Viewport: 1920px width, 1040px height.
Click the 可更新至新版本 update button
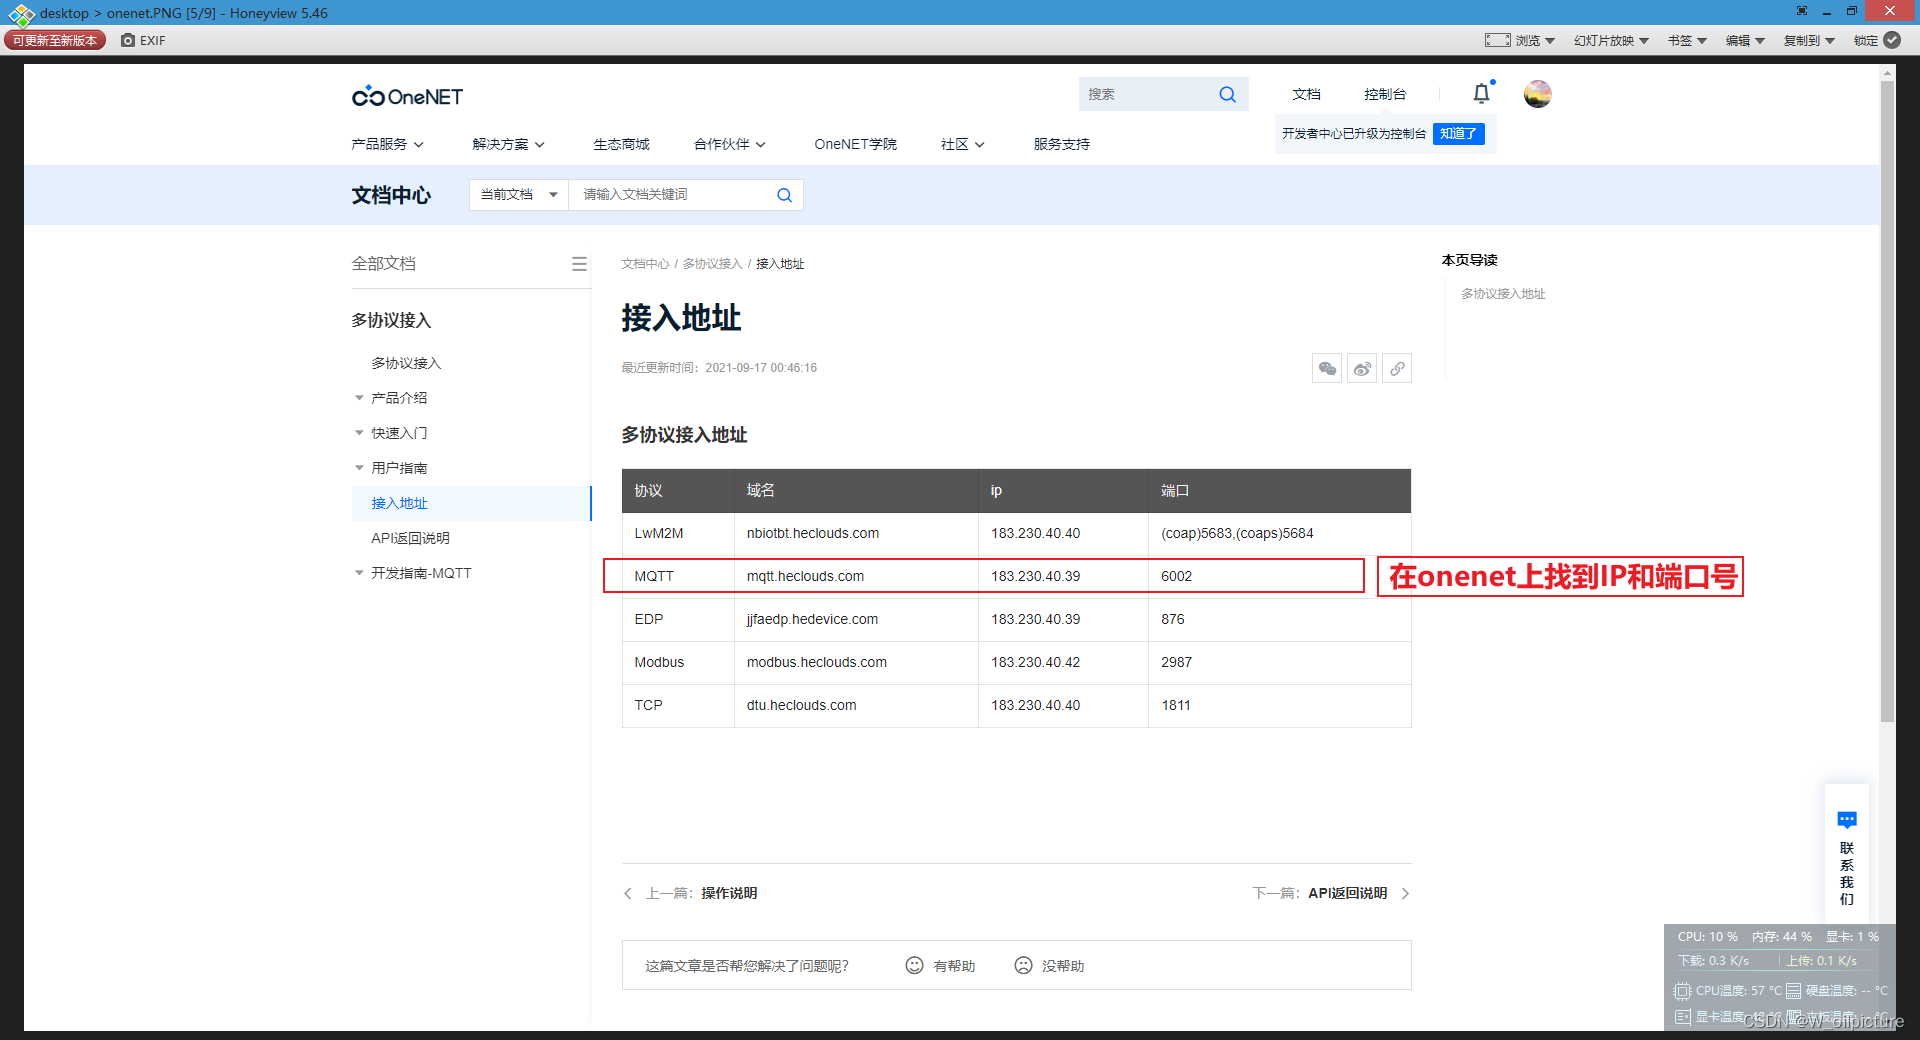tap(55, 40)
